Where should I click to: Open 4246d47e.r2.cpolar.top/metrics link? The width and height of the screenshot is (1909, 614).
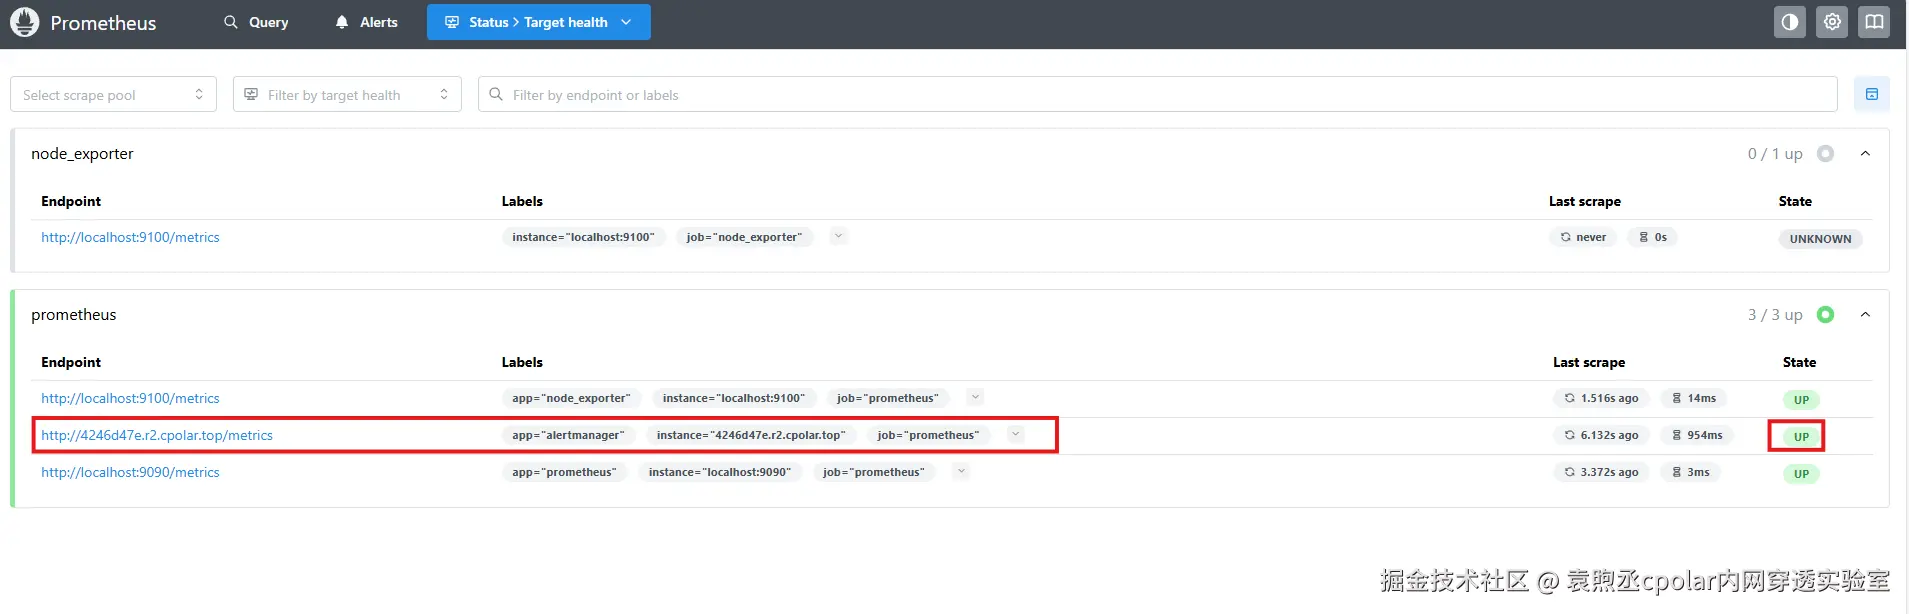pos(157,435)
